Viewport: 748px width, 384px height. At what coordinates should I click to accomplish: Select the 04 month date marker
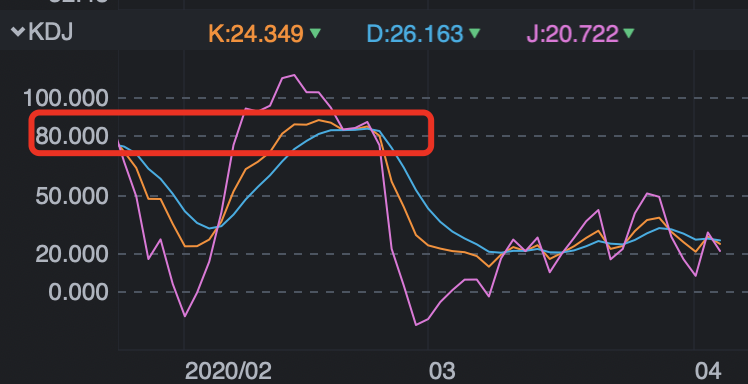708,371
